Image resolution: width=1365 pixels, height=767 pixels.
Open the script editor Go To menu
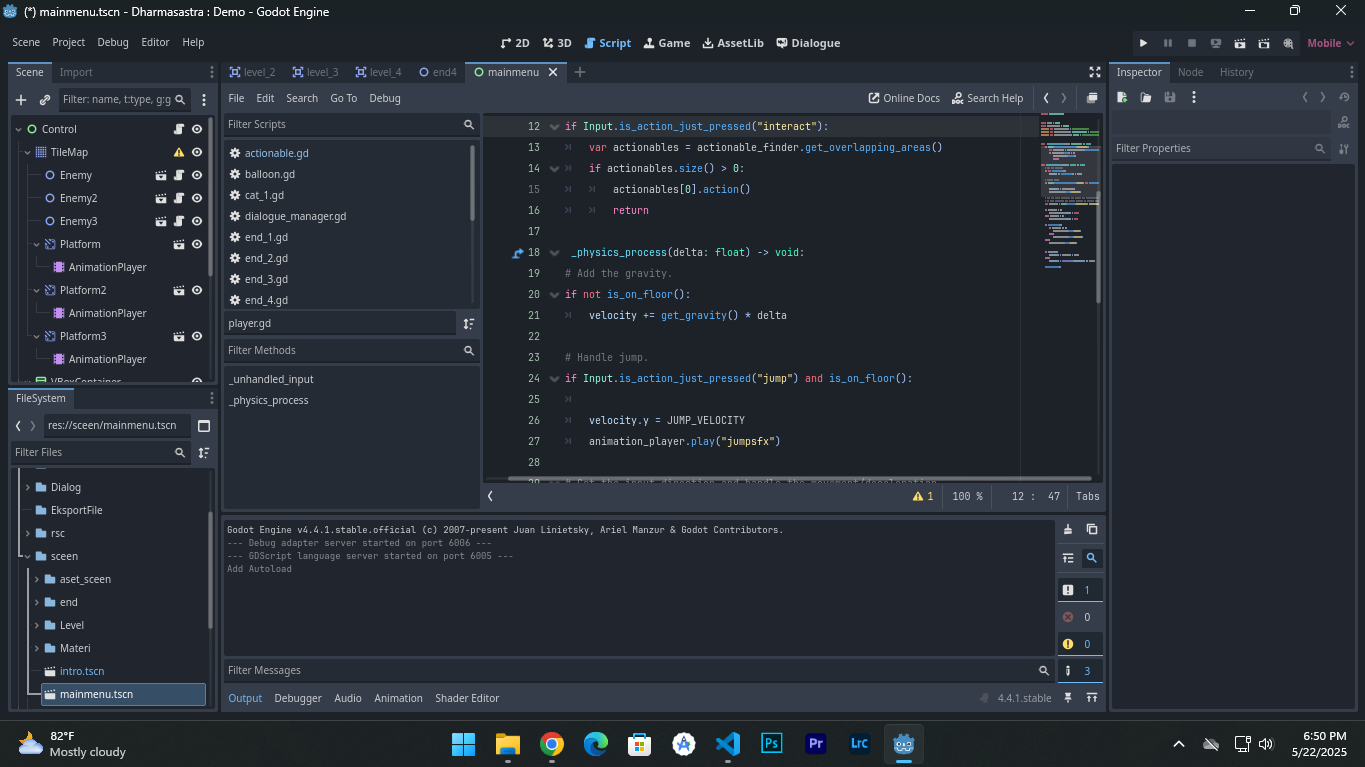[x=343, y=98]
